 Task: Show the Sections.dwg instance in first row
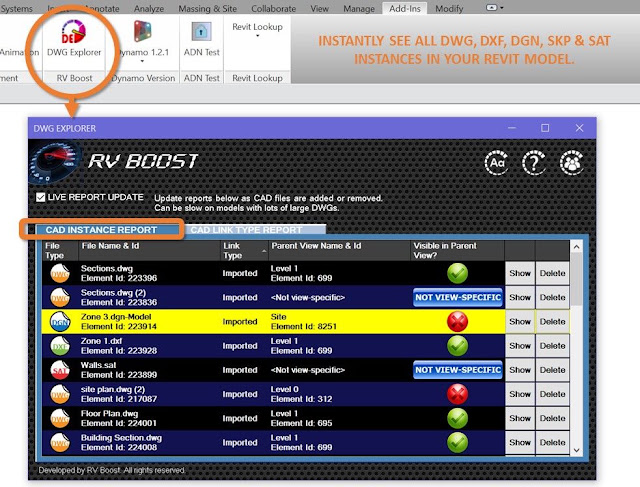[x=520, y=274]
